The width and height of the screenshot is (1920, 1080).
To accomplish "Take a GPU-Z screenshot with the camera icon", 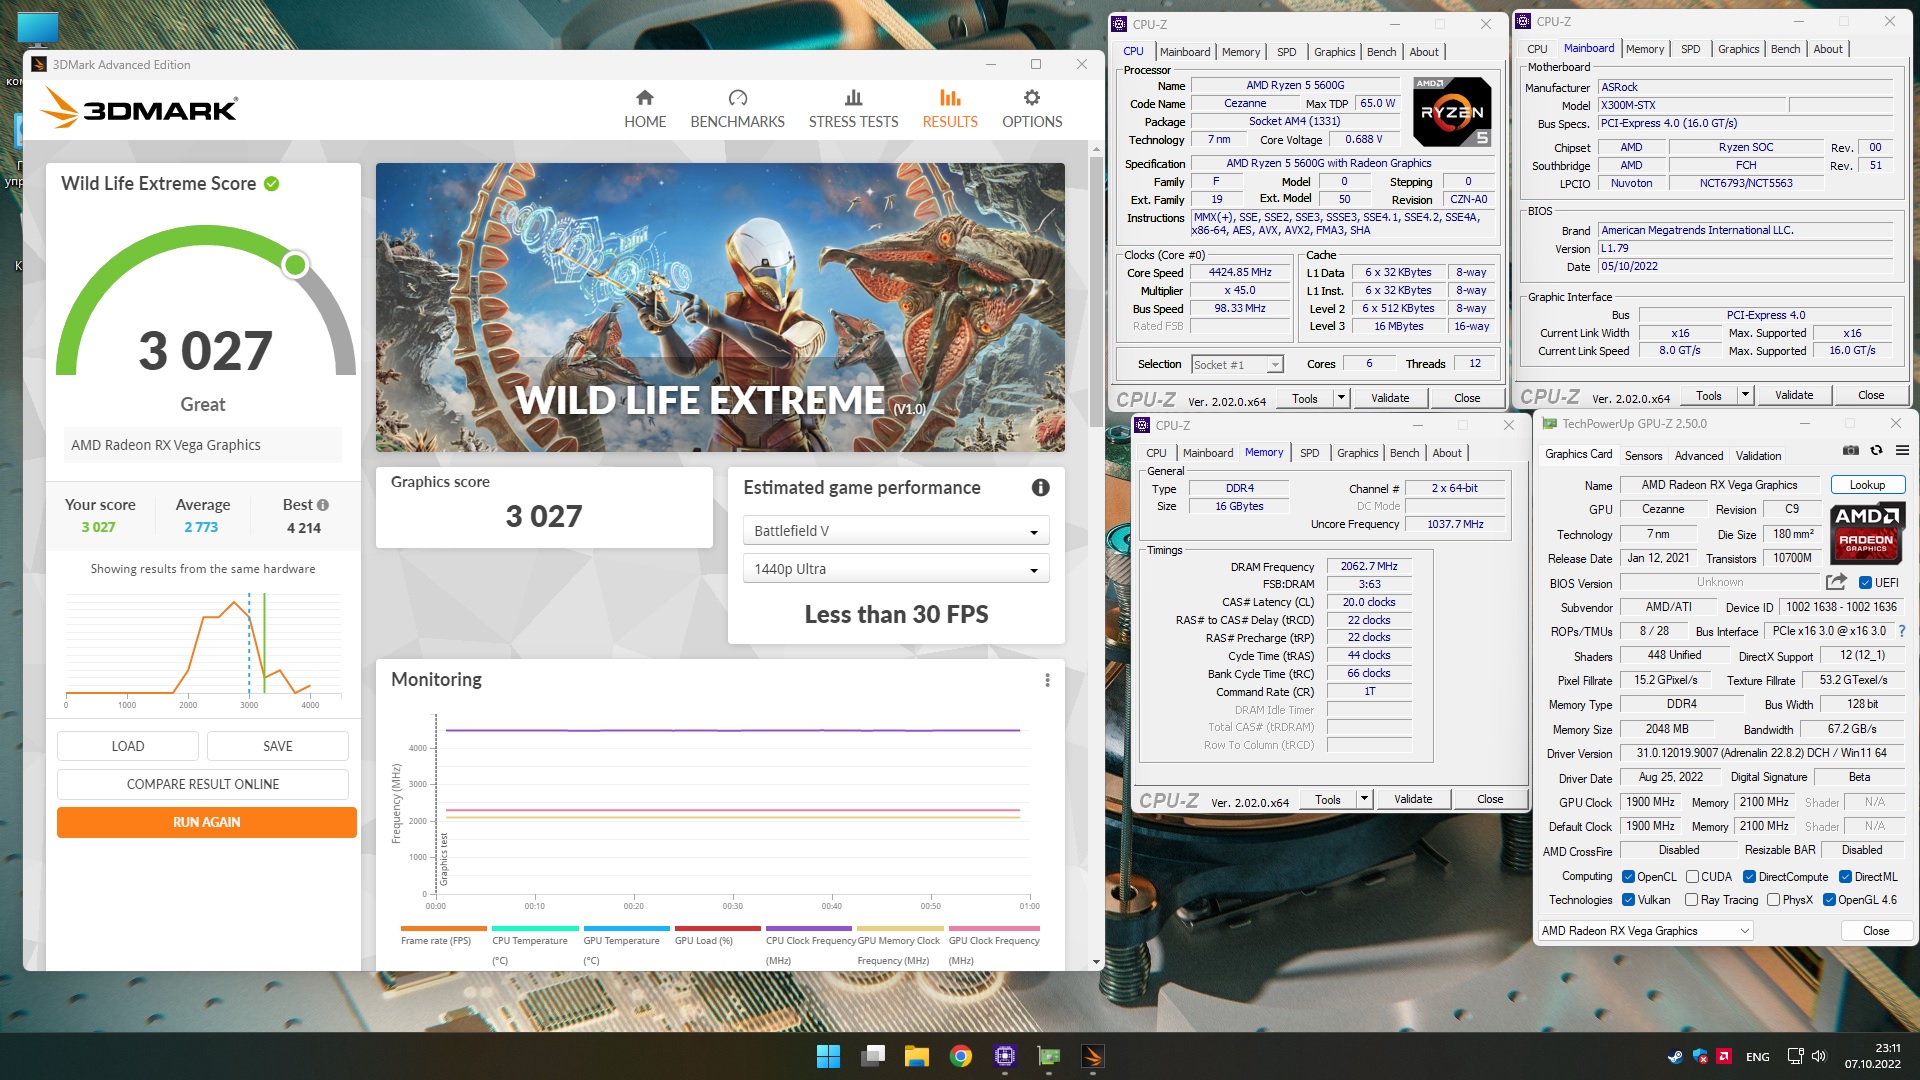I will pos(1851,451).
